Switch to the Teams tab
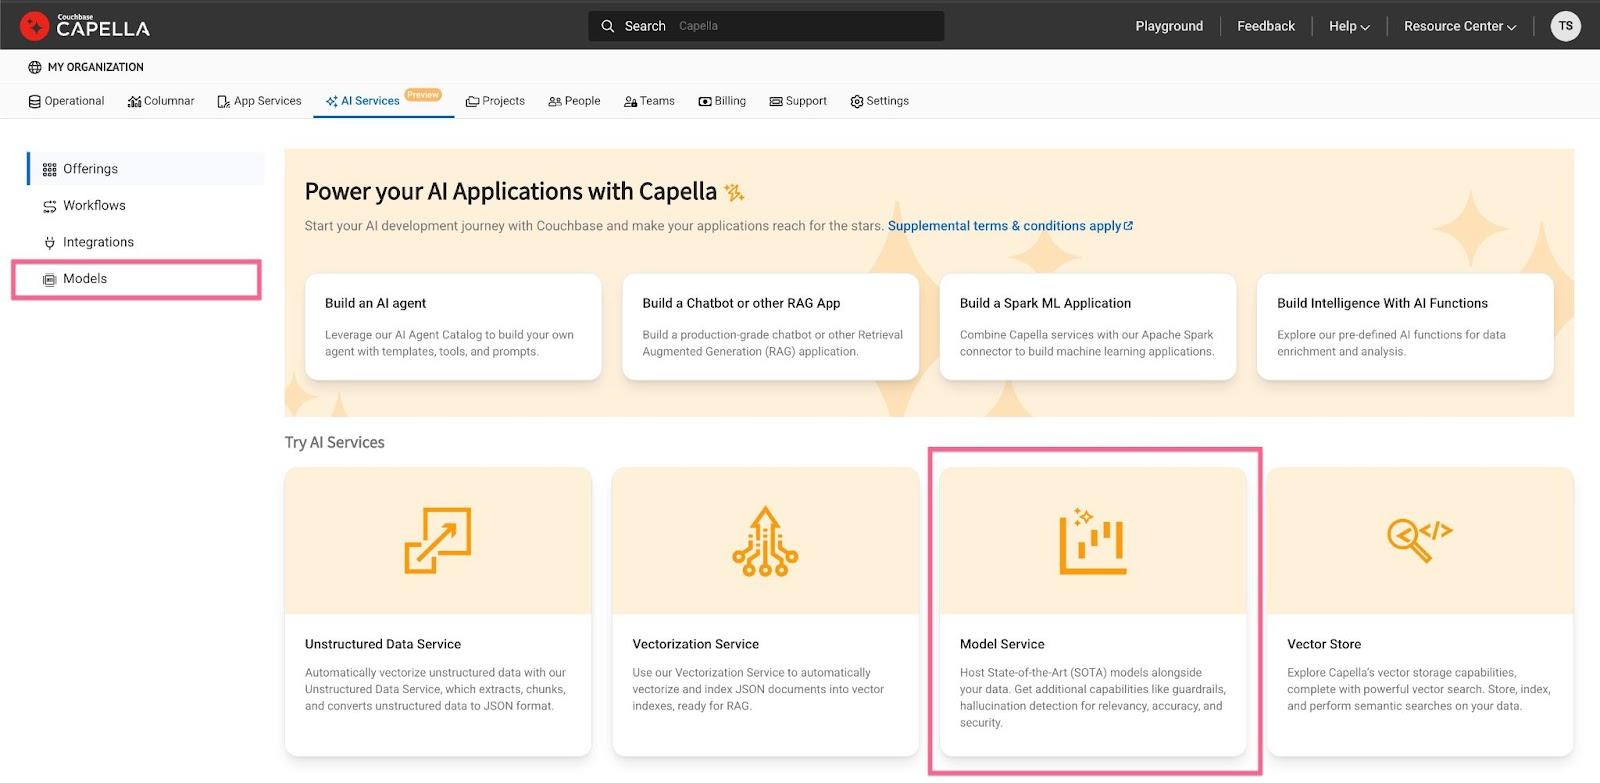1600x783 pixels. pos(649,101)
